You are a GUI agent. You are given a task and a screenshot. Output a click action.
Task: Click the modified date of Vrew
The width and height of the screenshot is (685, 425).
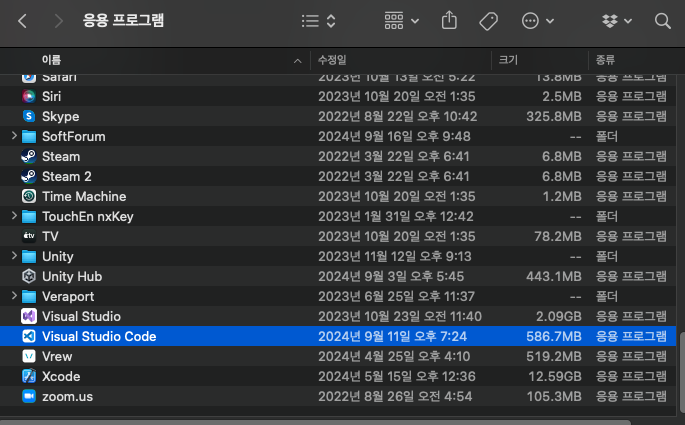(x=394, y=356)
